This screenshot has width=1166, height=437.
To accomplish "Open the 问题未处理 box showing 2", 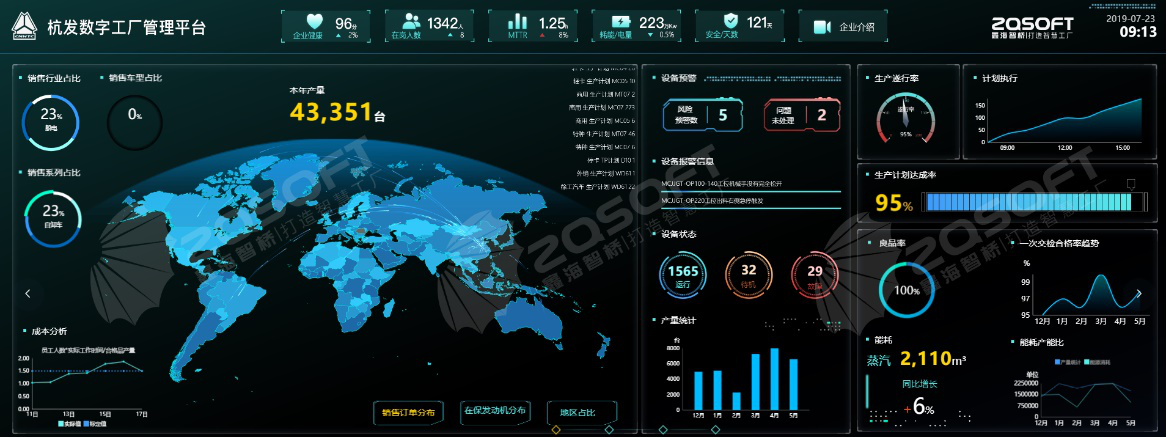I will tap(800, 114).
